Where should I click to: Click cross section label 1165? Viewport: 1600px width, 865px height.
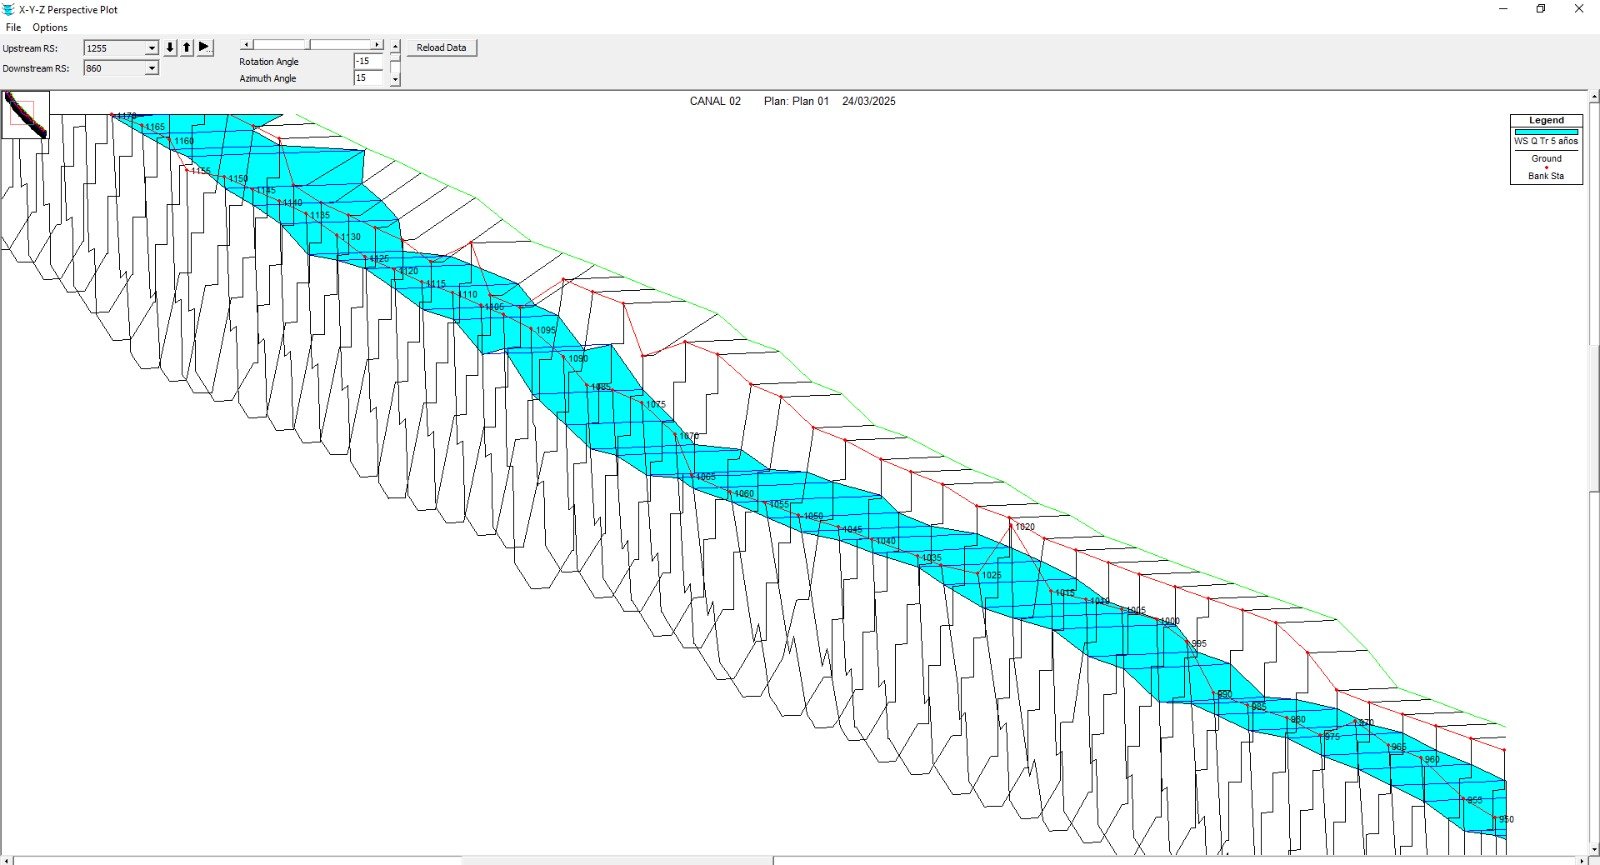[154, 127]
